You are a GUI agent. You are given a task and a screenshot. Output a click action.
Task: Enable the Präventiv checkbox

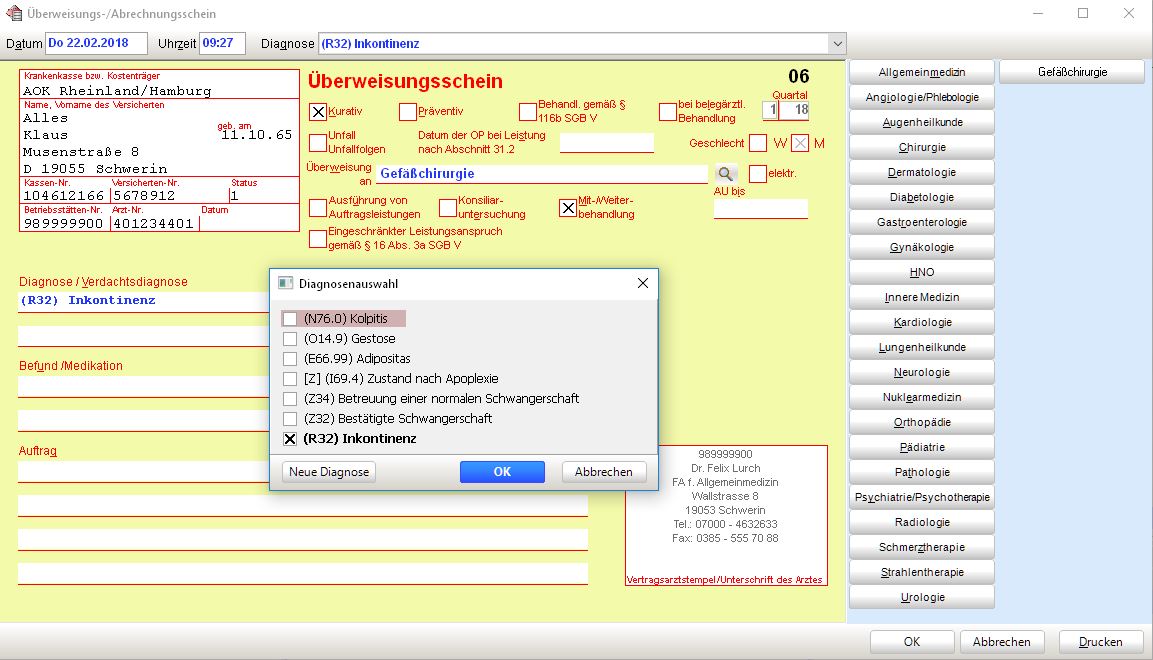(x=407, y=112)
